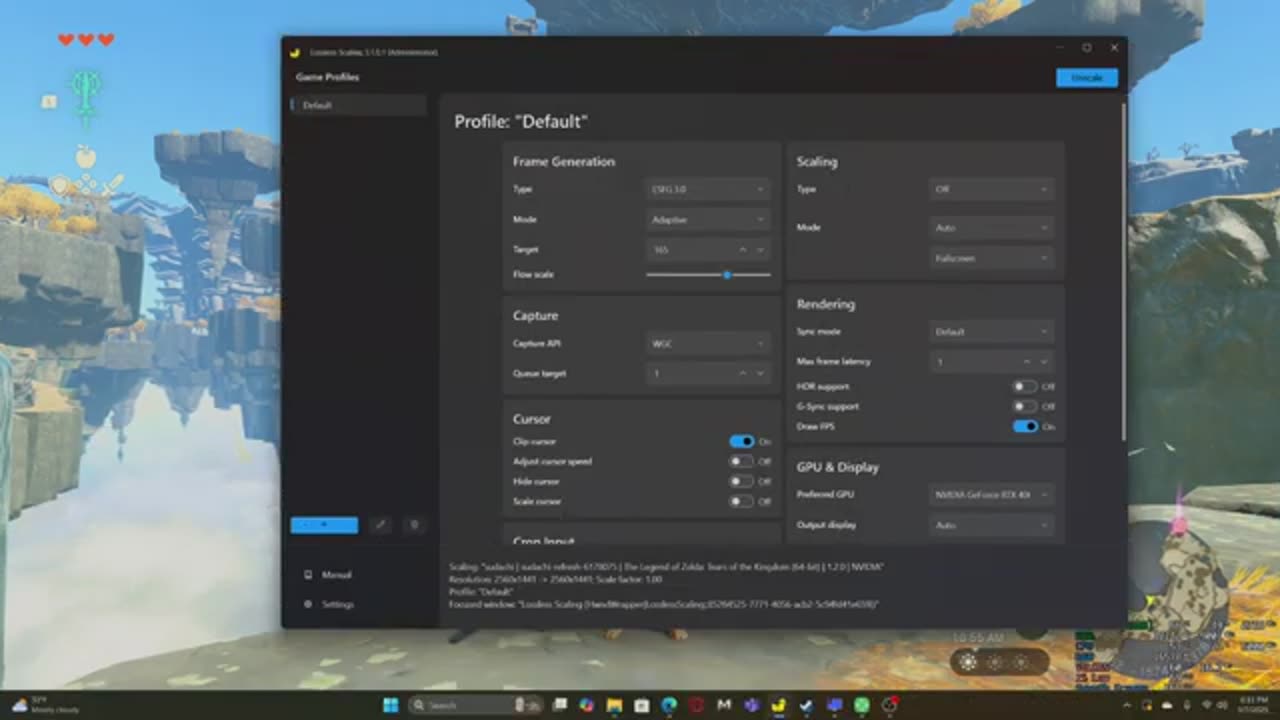The width and height of the screenshot is (1280, 720).
Task: Open Microsoft Store from the taskbar
Action: 642,705
